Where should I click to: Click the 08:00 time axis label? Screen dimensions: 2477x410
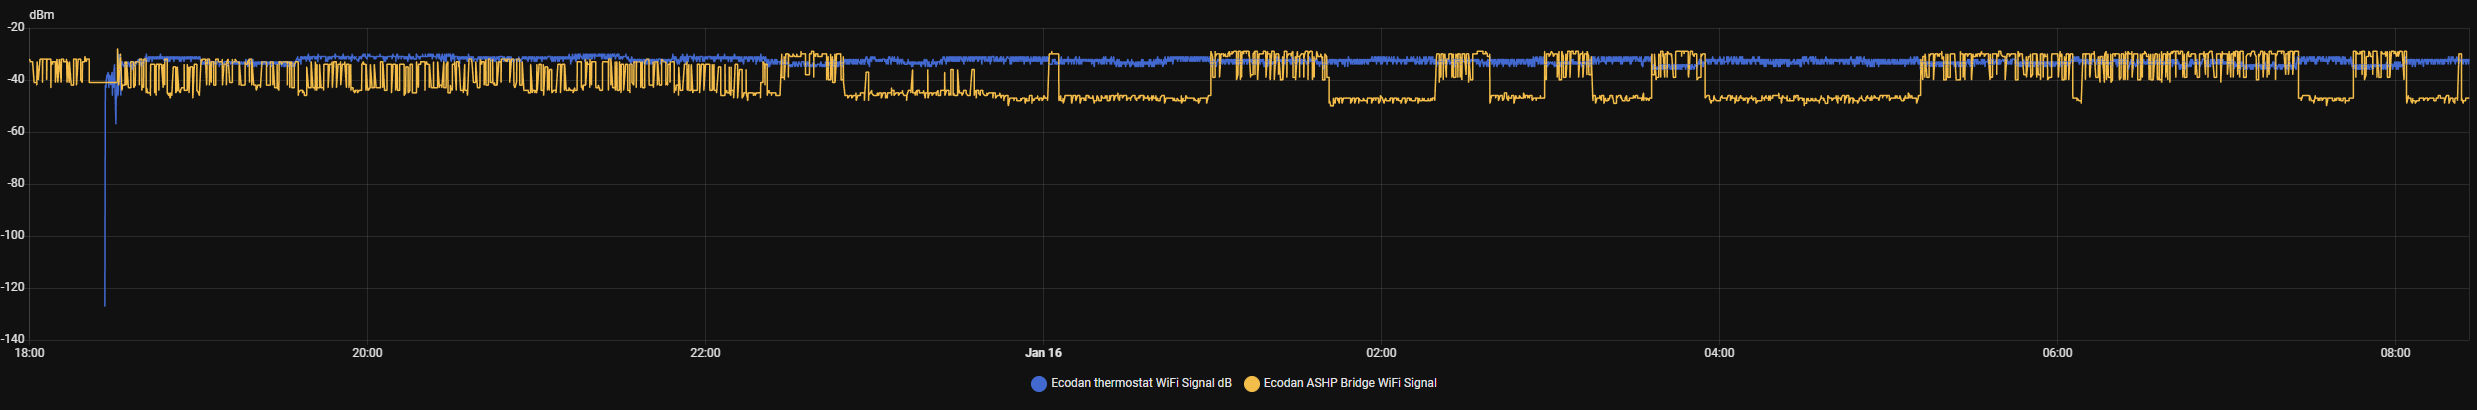(x=2395, y=353)
